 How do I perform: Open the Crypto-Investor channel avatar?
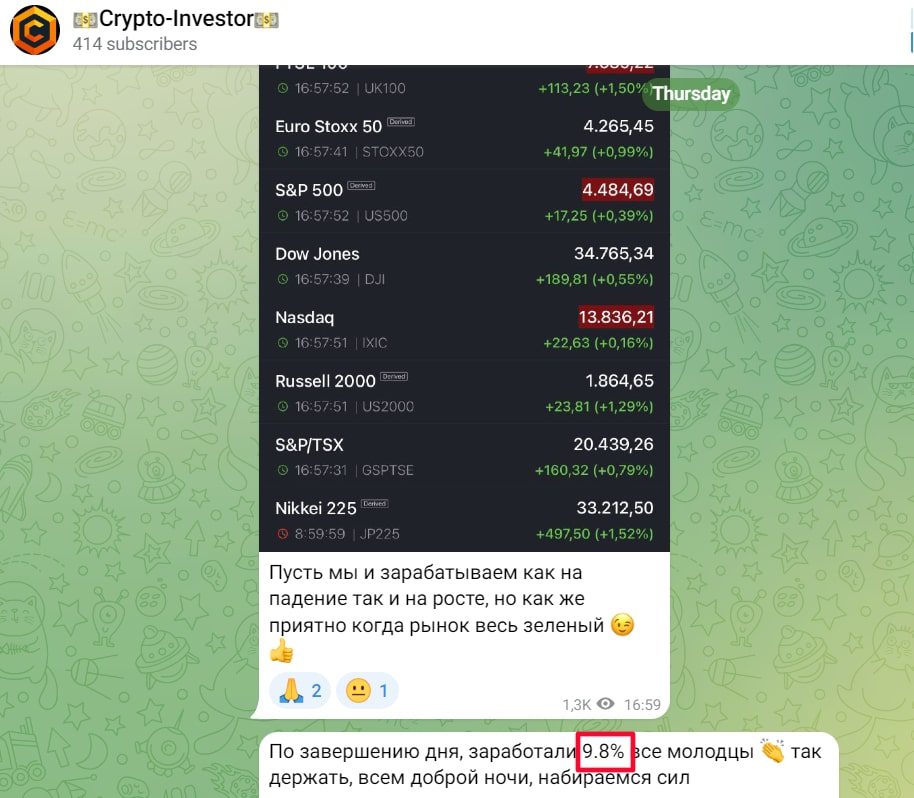[x=35, y=30]
